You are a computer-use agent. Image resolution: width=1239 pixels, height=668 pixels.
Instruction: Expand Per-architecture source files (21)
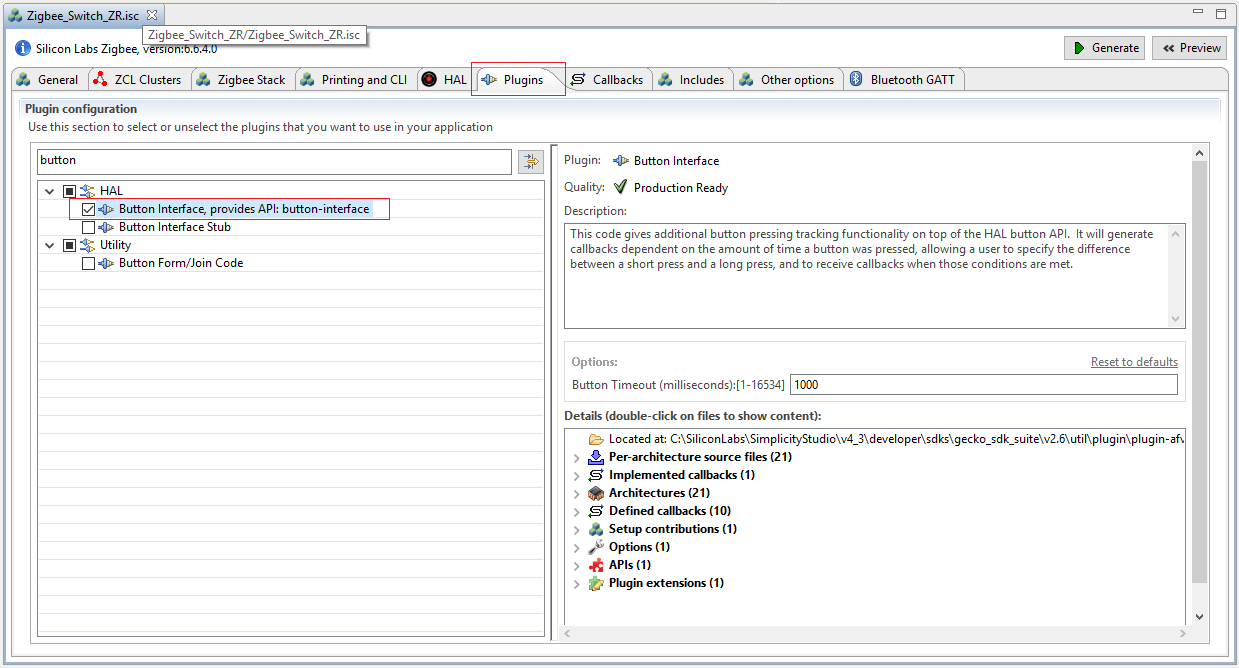click(x=577, y=457)
